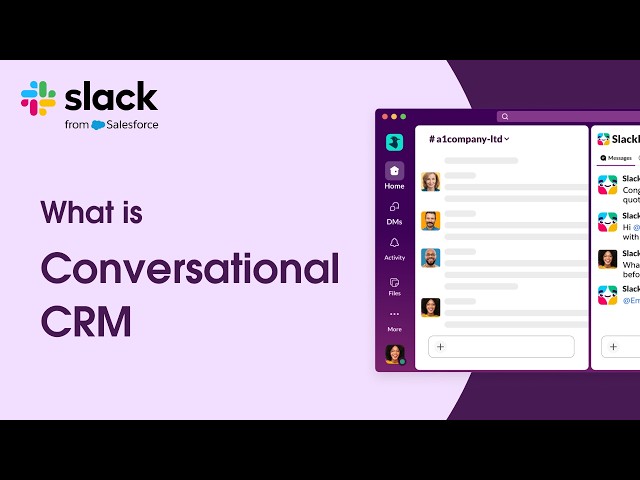Image resolution: width=640 pixels, height=480 pixels.
Task: Switch to the Messages tab
Action: (x=616, y=158)
